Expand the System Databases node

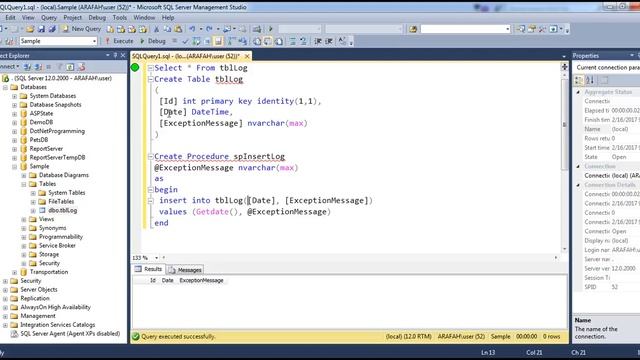(x=14, y=96)
